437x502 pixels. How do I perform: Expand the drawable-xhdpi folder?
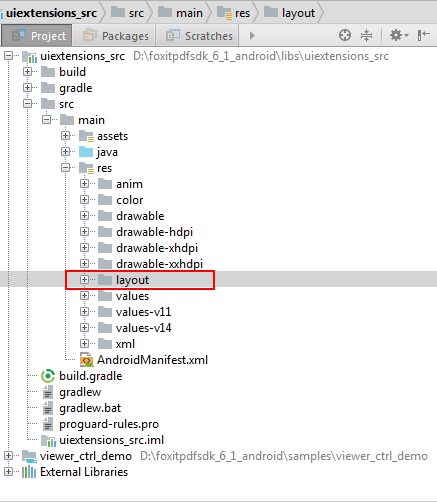tap(85, 248)
